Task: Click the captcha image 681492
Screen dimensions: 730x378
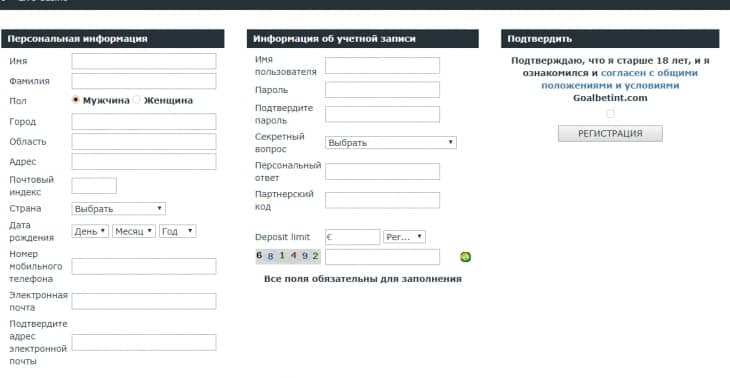Action: [288, 256]
